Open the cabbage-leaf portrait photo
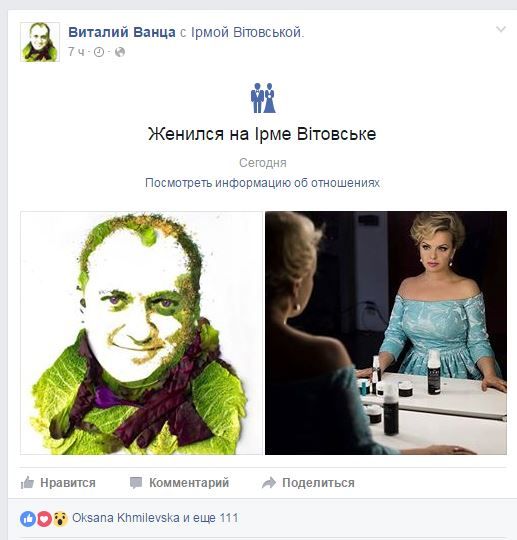 coord(142,333)
